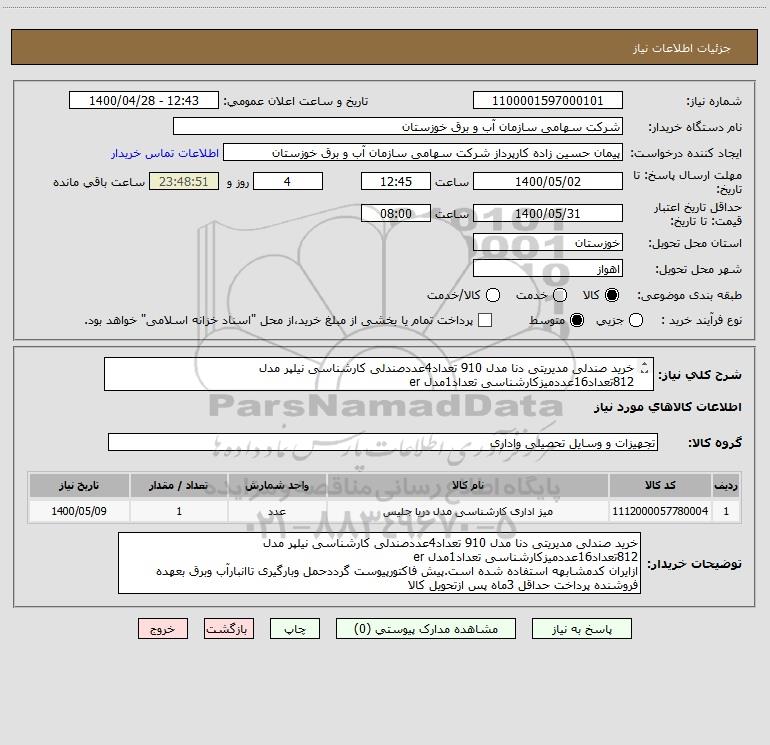Image resolution: width=770 pixels, height=745 pixels.
Task: Click the page title جزئیات اطلاعات نیاز
Action: (x=681, y=48)
